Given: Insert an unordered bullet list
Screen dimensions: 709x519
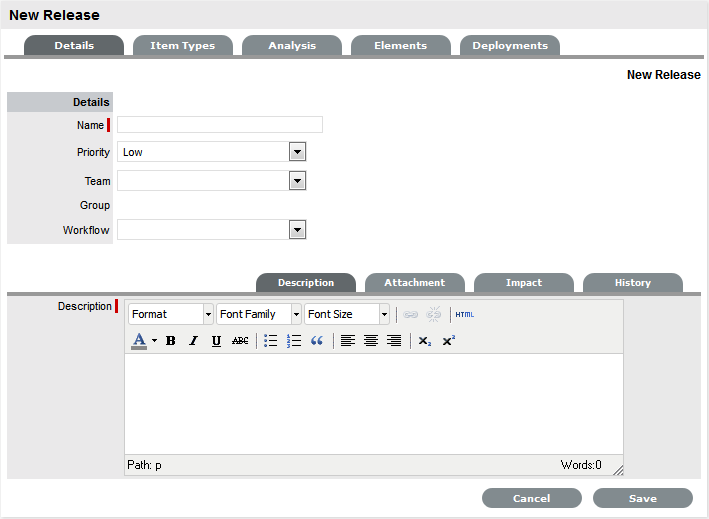Looking at the screenshot, I should 270,341.
